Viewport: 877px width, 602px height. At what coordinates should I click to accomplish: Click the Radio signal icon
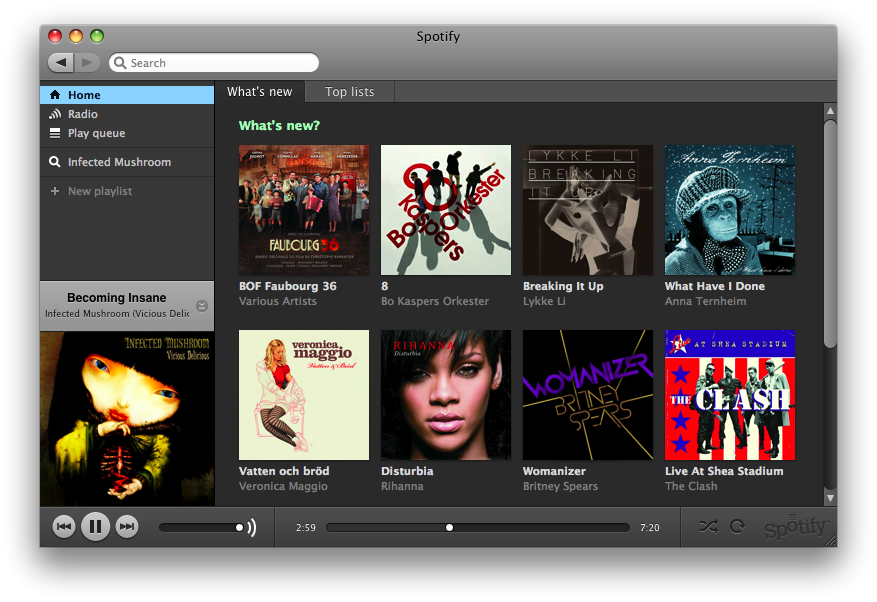(x=55, y=114)
